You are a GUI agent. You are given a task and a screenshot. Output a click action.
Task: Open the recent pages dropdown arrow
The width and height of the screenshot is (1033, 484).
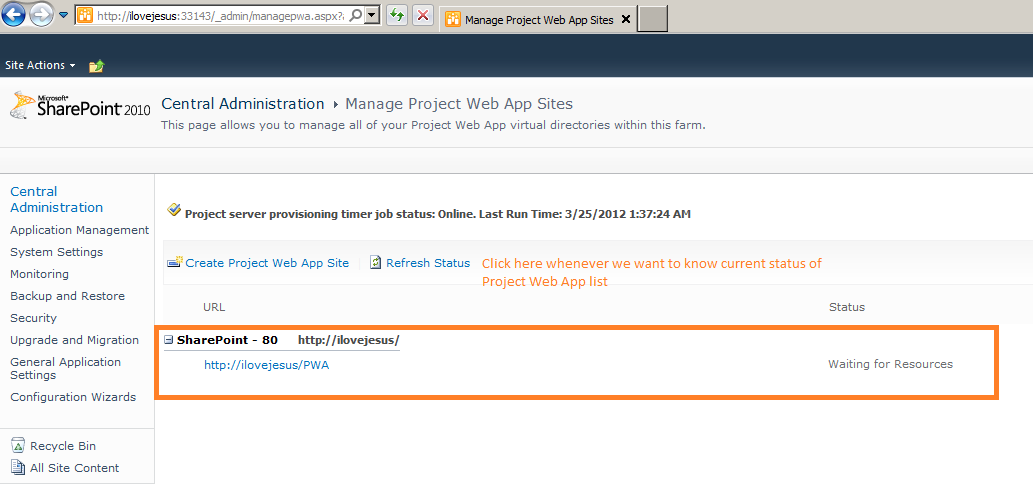click(x=64, y=16)
